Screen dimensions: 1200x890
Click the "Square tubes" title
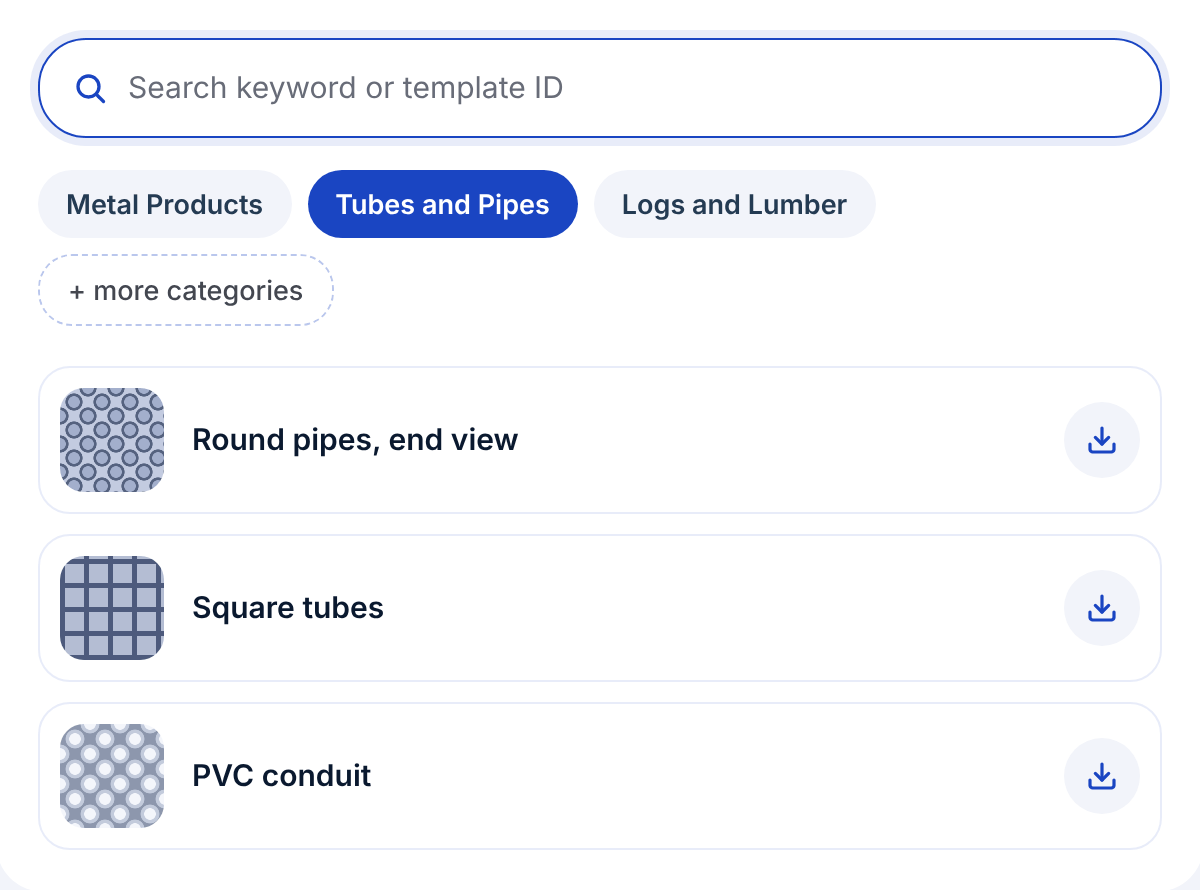(288, 608)
